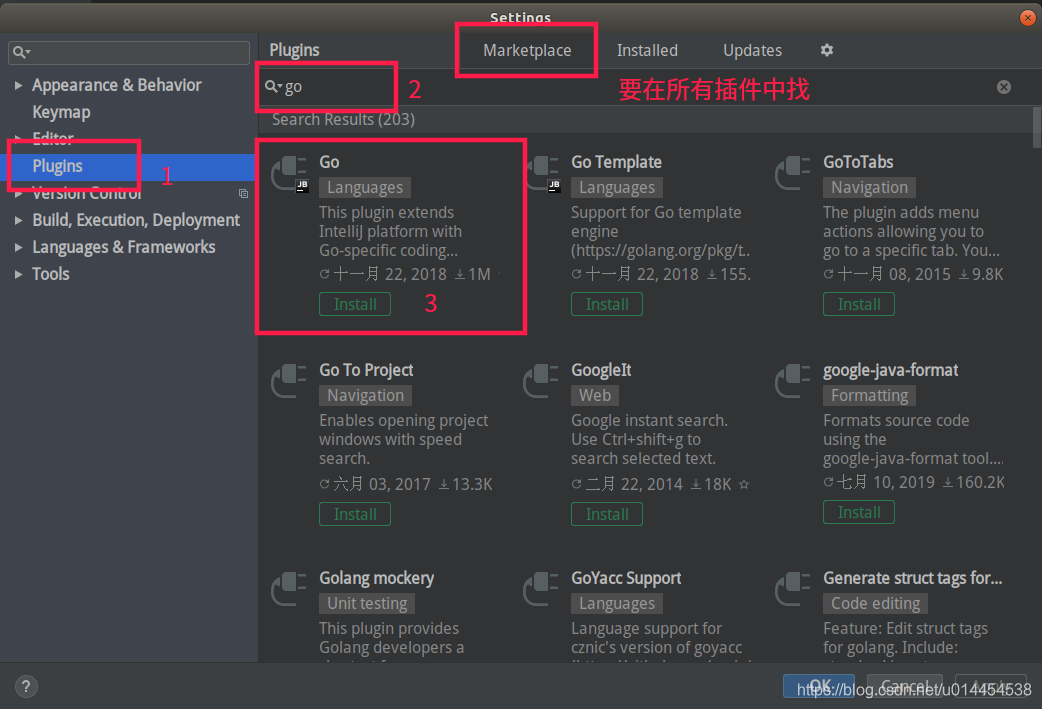Select Plugins in settings tree

tap(58, 166)
